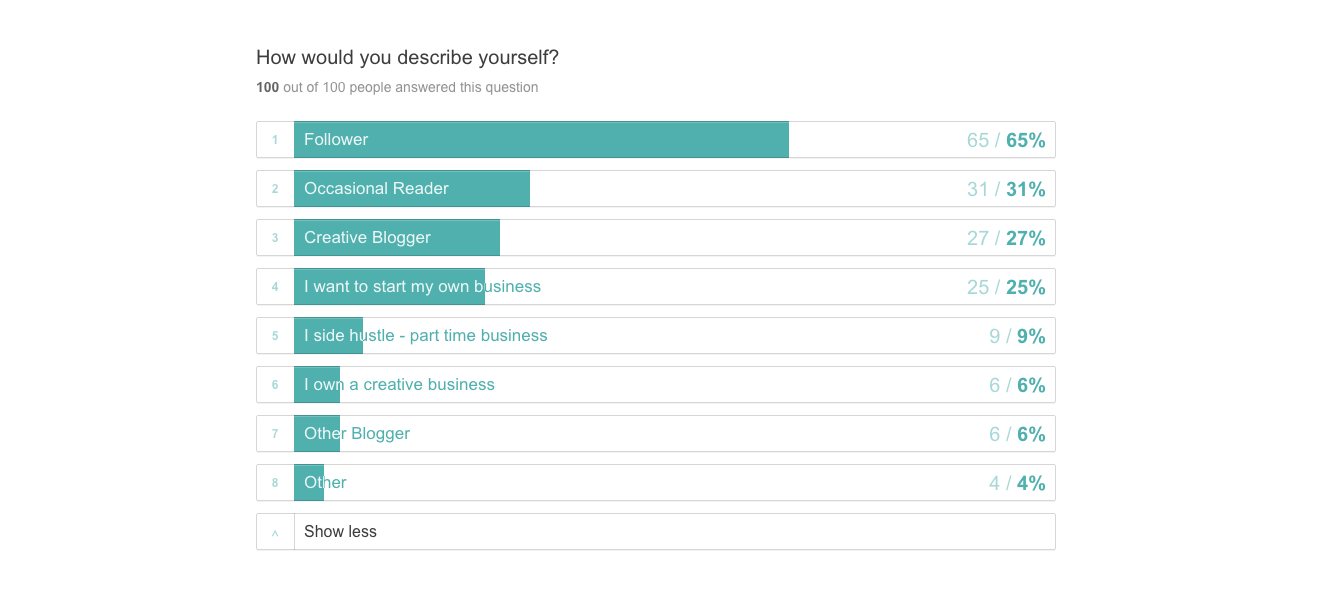Collapse the list via Show less
This screenshot has width=1328, height=607.
tap(656, 532)
